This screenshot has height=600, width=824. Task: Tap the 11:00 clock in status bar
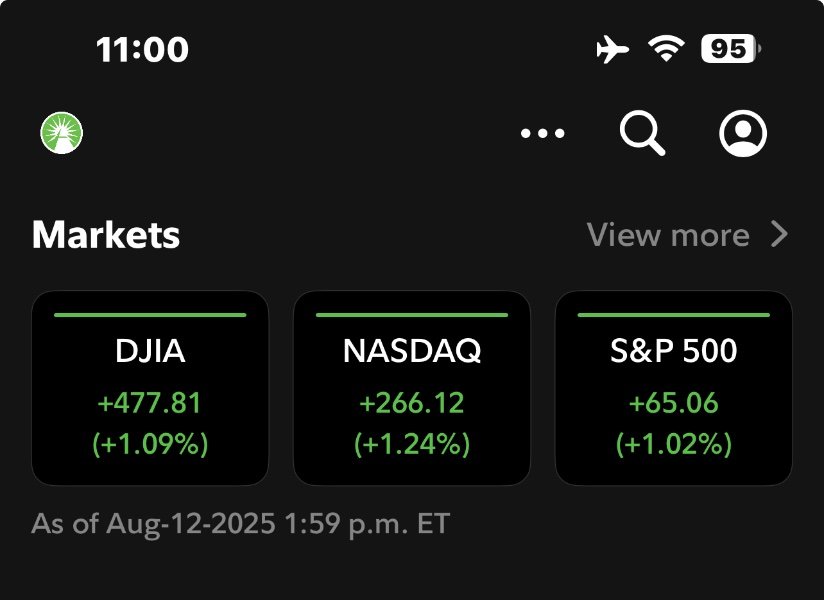point(142,49)
